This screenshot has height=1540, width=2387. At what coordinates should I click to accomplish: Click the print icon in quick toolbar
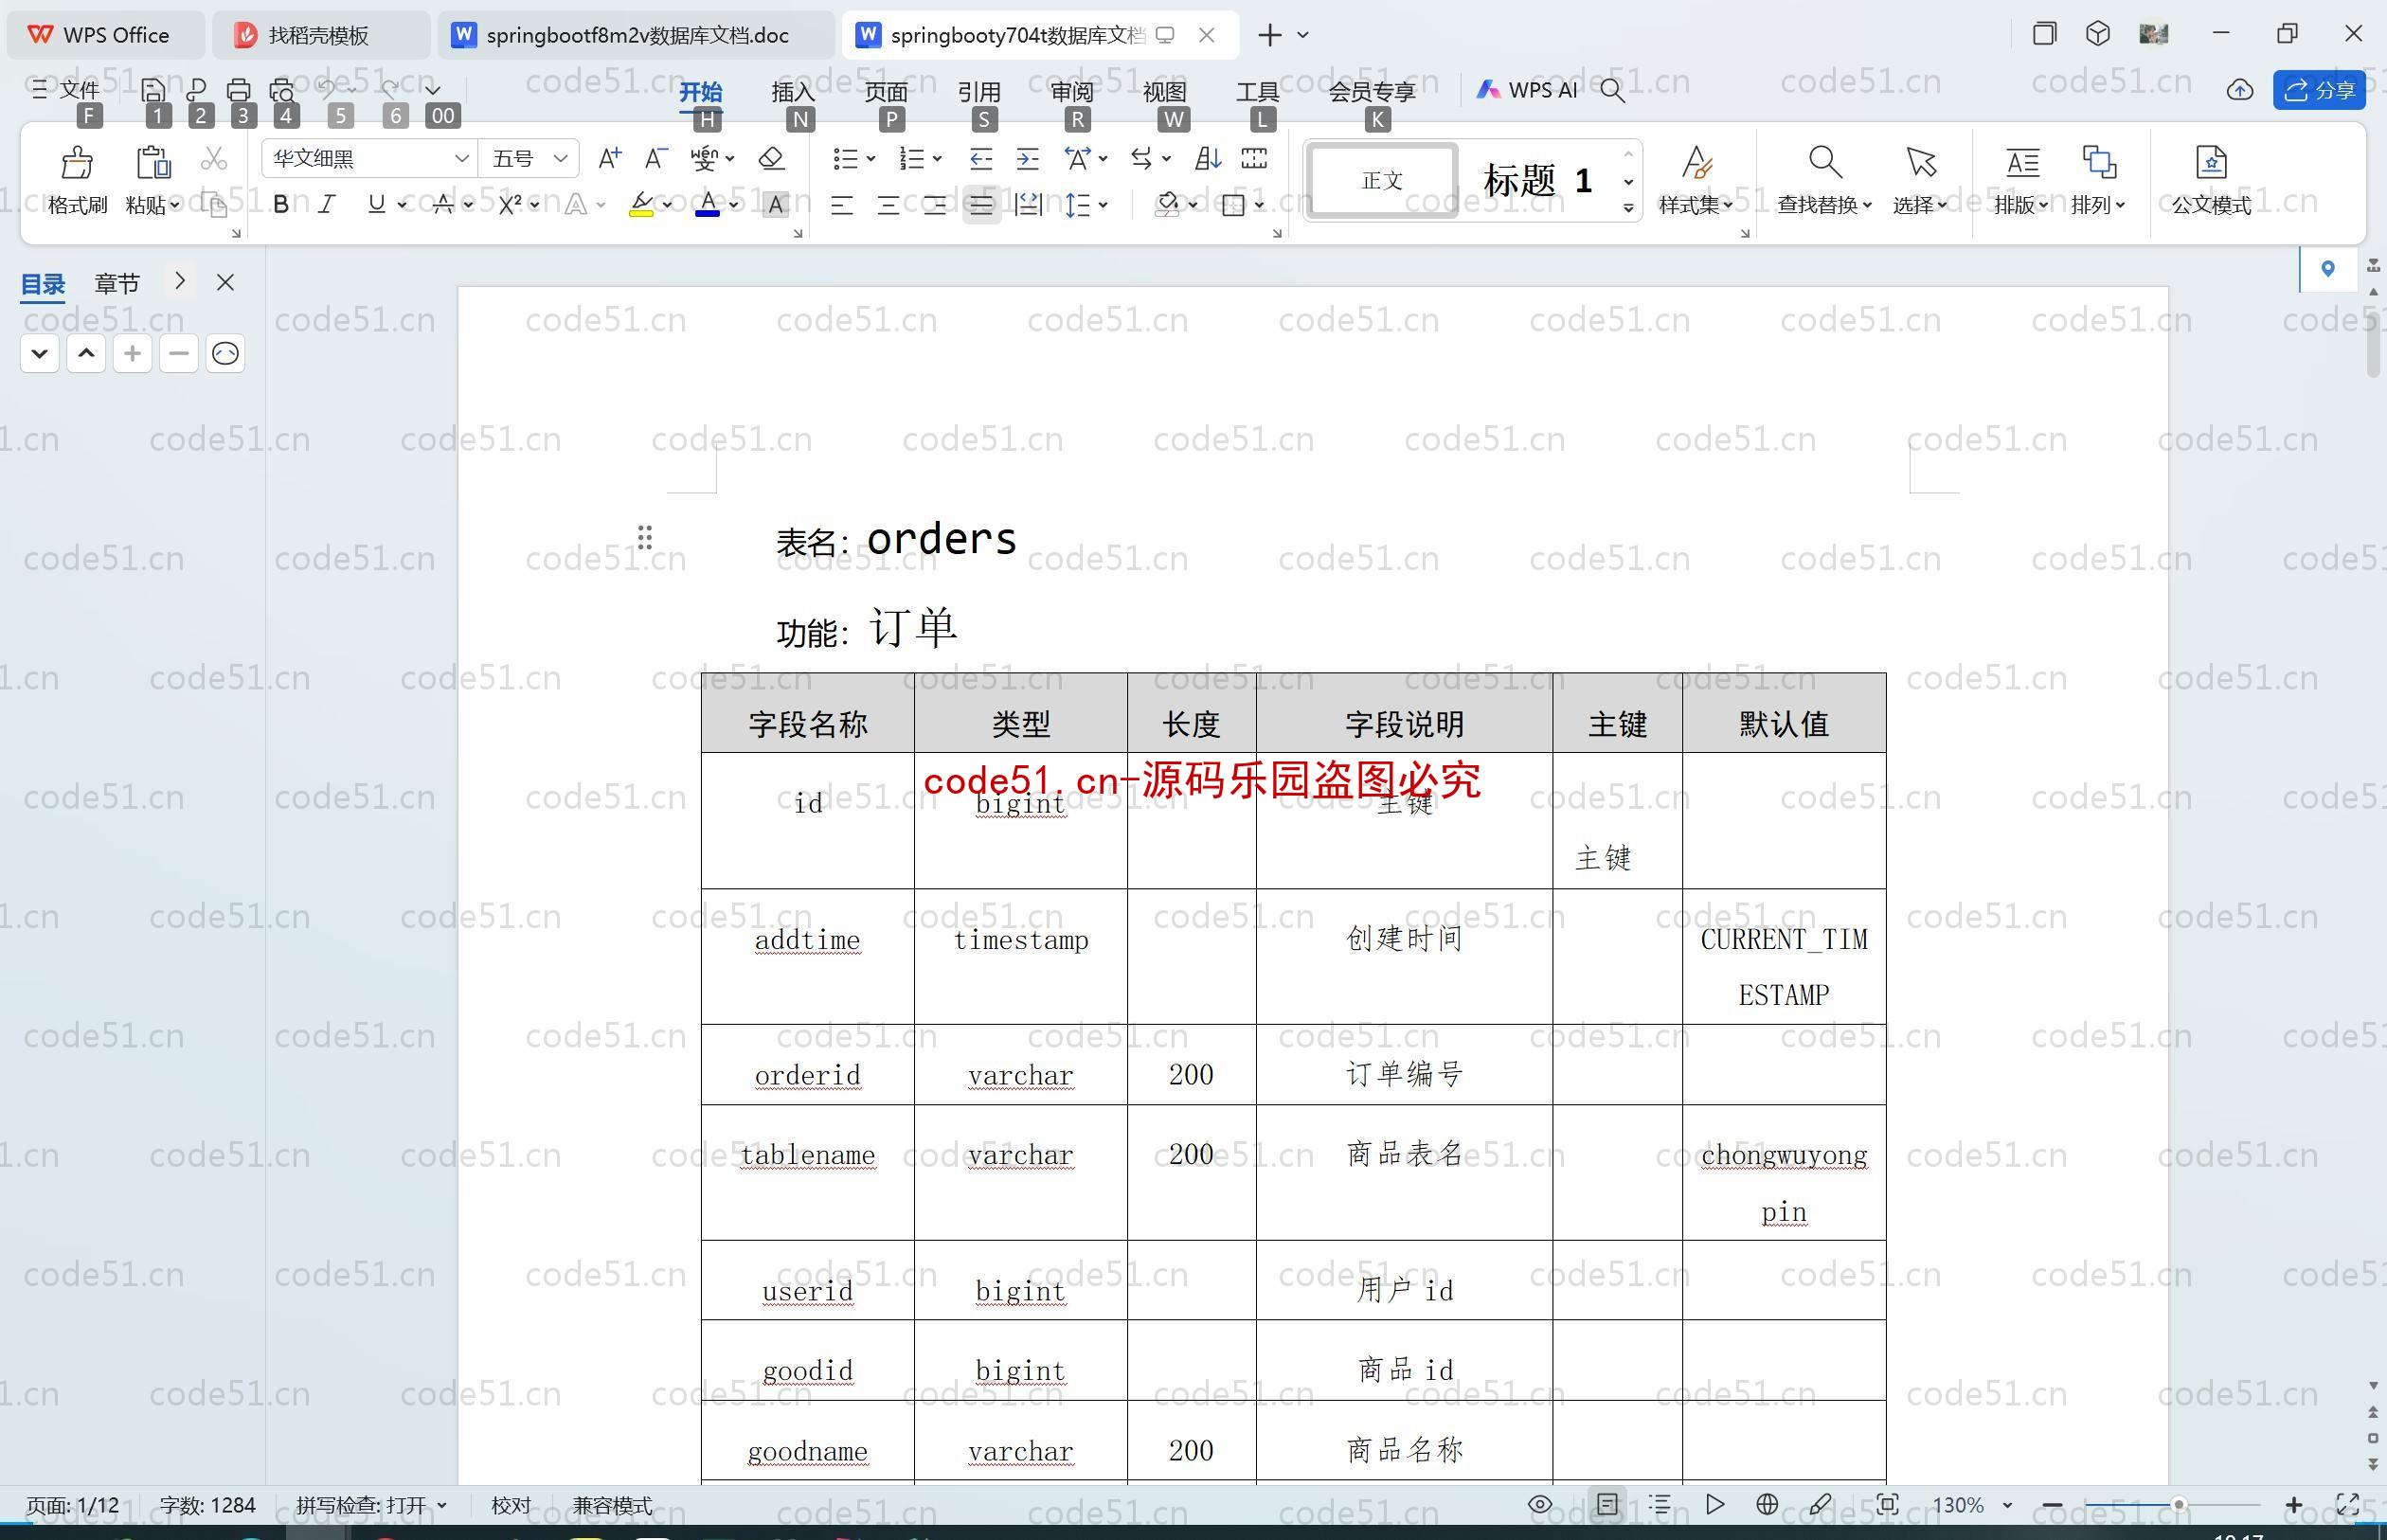(x=238, y=90)
